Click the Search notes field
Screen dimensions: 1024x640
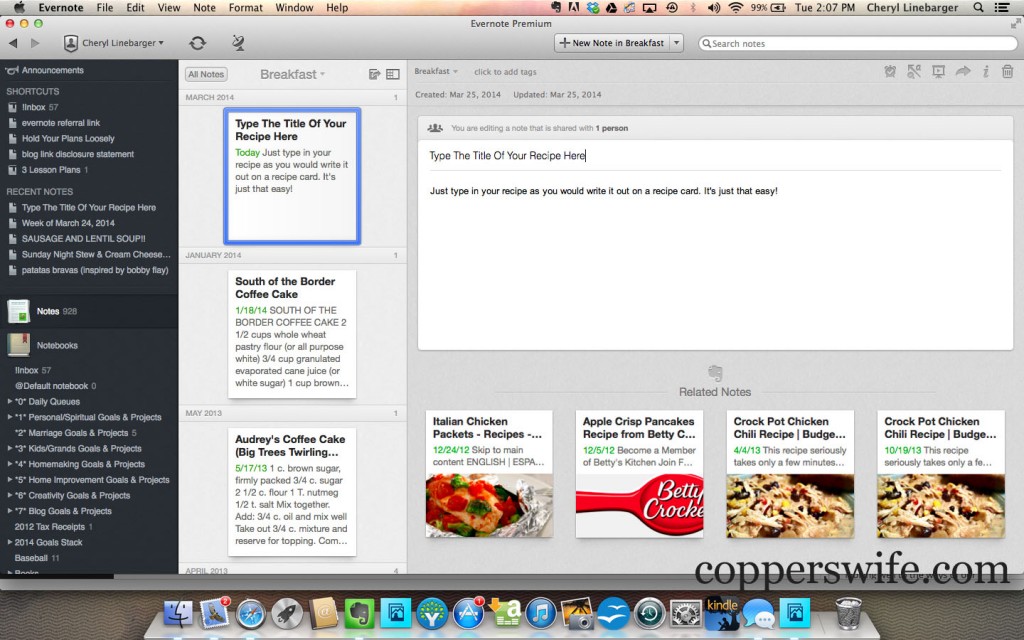(x=857, y=43)
